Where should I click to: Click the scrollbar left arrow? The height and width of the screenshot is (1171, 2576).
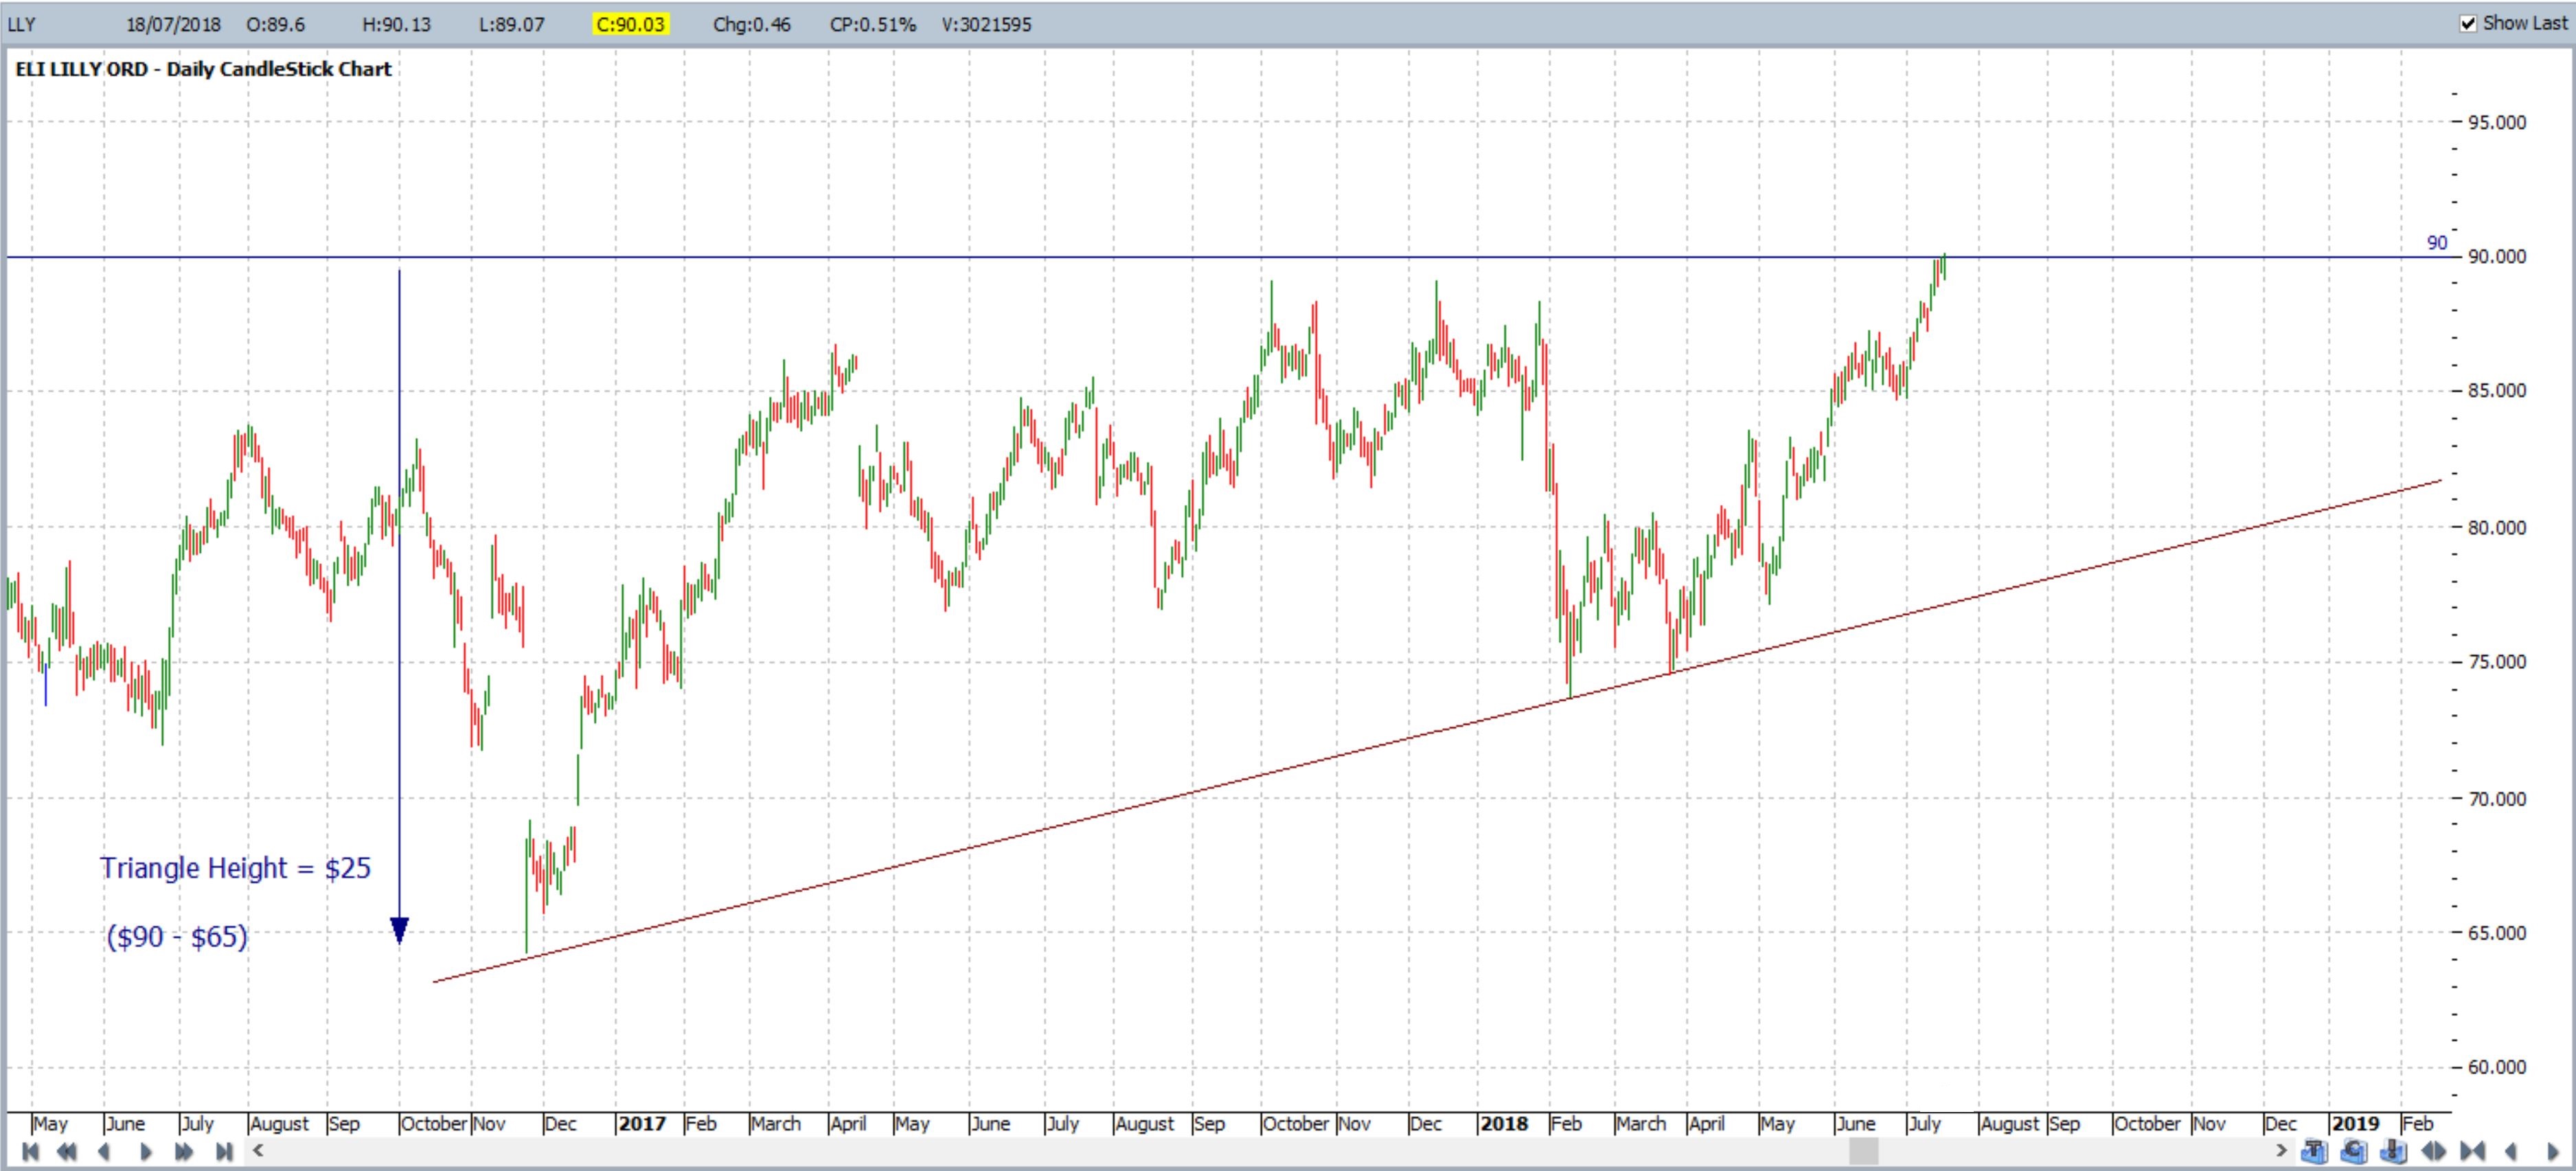coord(258,1150)
